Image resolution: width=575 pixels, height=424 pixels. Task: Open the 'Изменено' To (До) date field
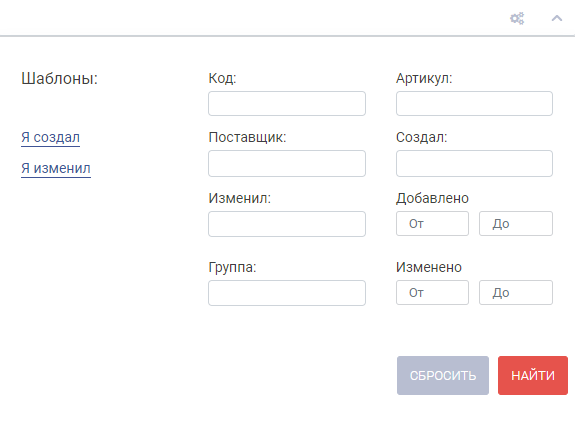pyautogui.click(x=516, y=292)
